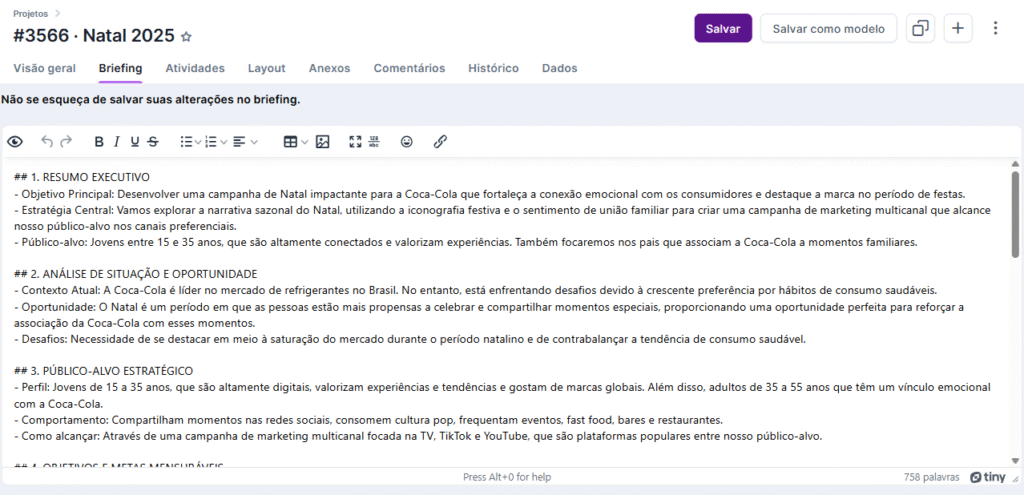Click the 'Como alcançar' line
1024x495 pixels.
417,436
